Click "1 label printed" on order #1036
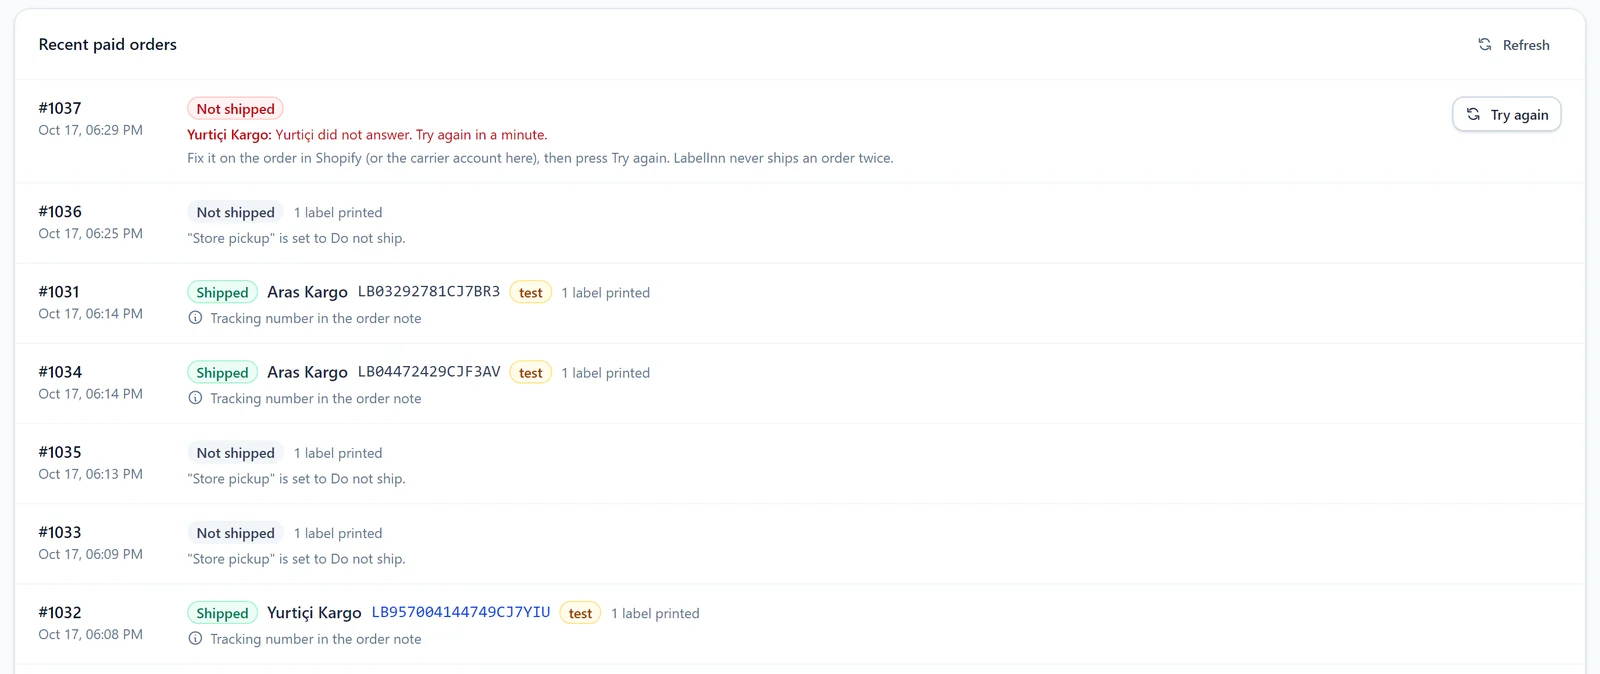 coord(338,213)
